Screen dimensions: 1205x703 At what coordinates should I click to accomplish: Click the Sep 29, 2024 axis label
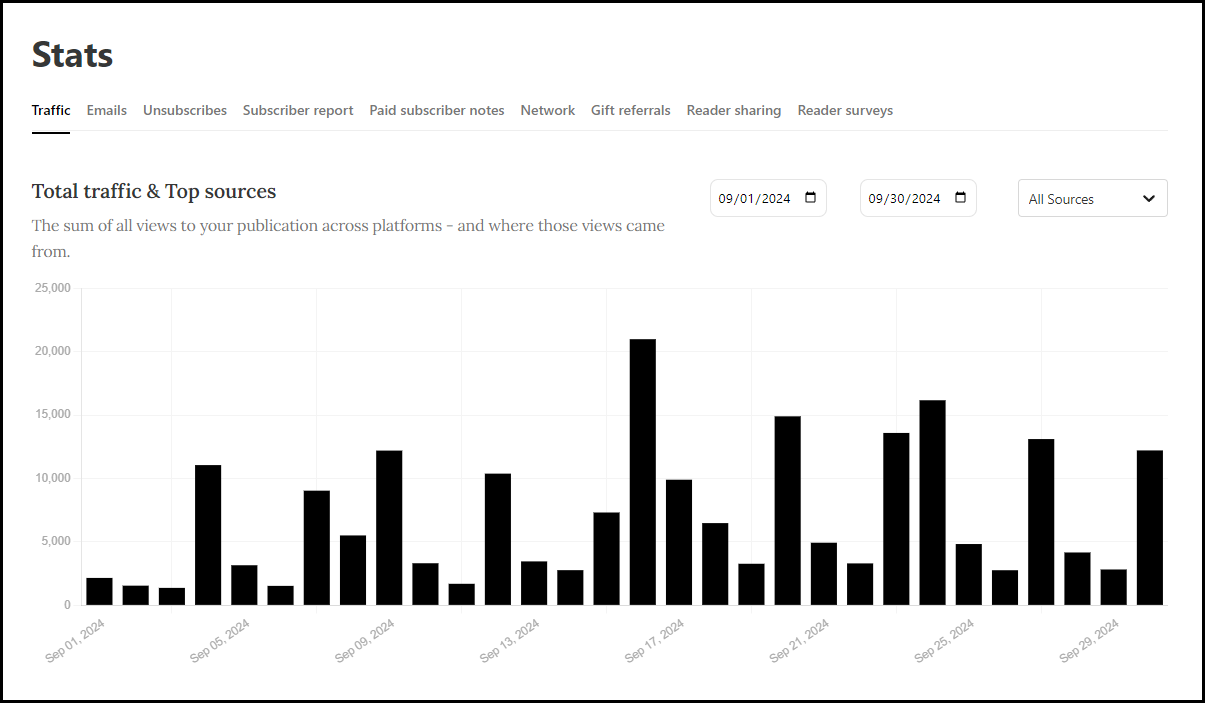pyautogui.click(x=1091, y=640)
